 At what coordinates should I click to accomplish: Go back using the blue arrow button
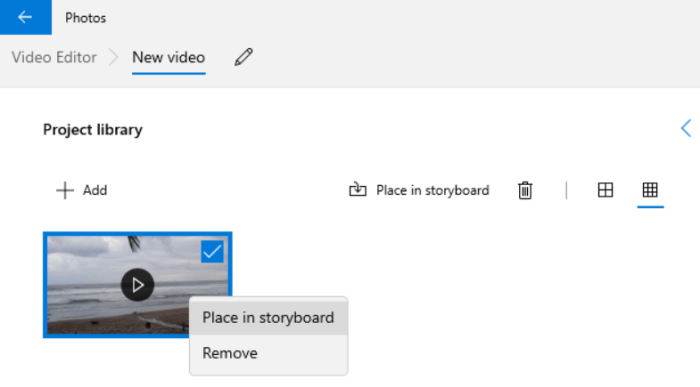[25, 17]
